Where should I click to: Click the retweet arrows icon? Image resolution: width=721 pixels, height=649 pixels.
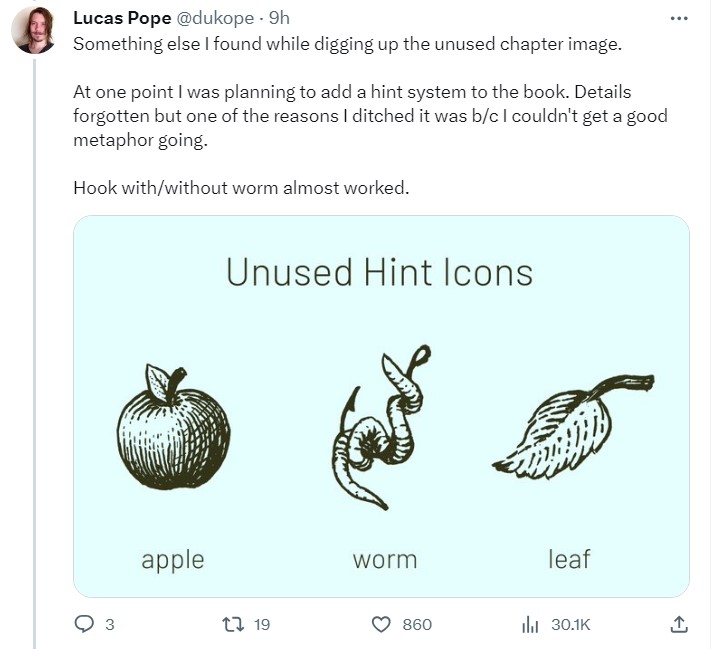click(x=233, y=624)
